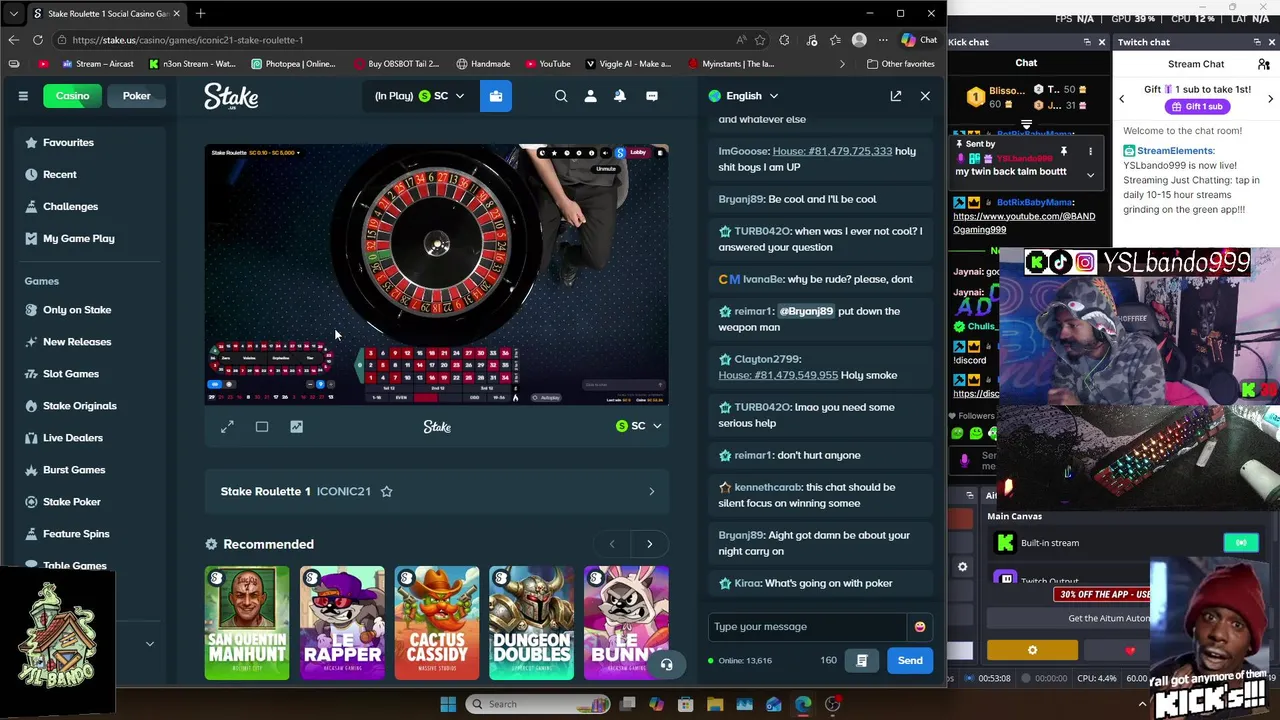
Task: Click the Send chat button
Action: pos(910,660)
